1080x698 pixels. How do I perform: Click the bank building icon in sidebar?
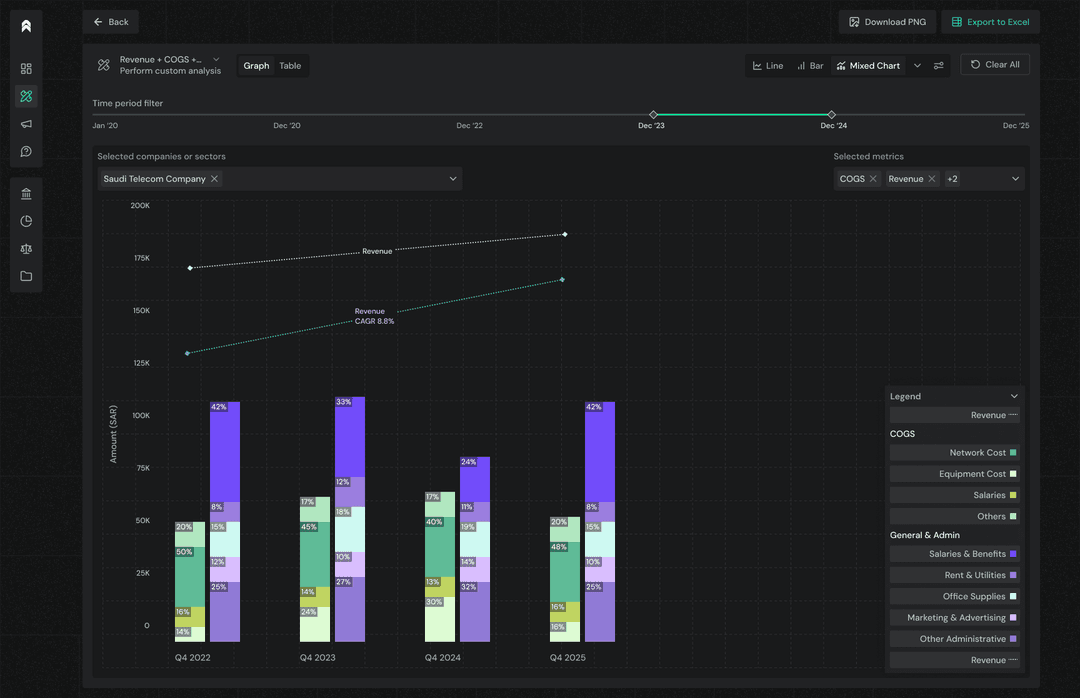point(26,193)
